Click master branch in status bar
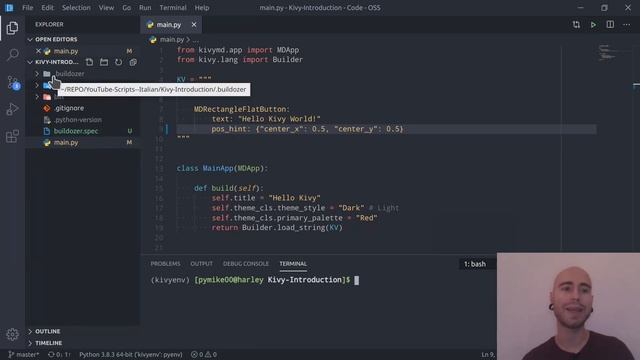 pos(23,354)
